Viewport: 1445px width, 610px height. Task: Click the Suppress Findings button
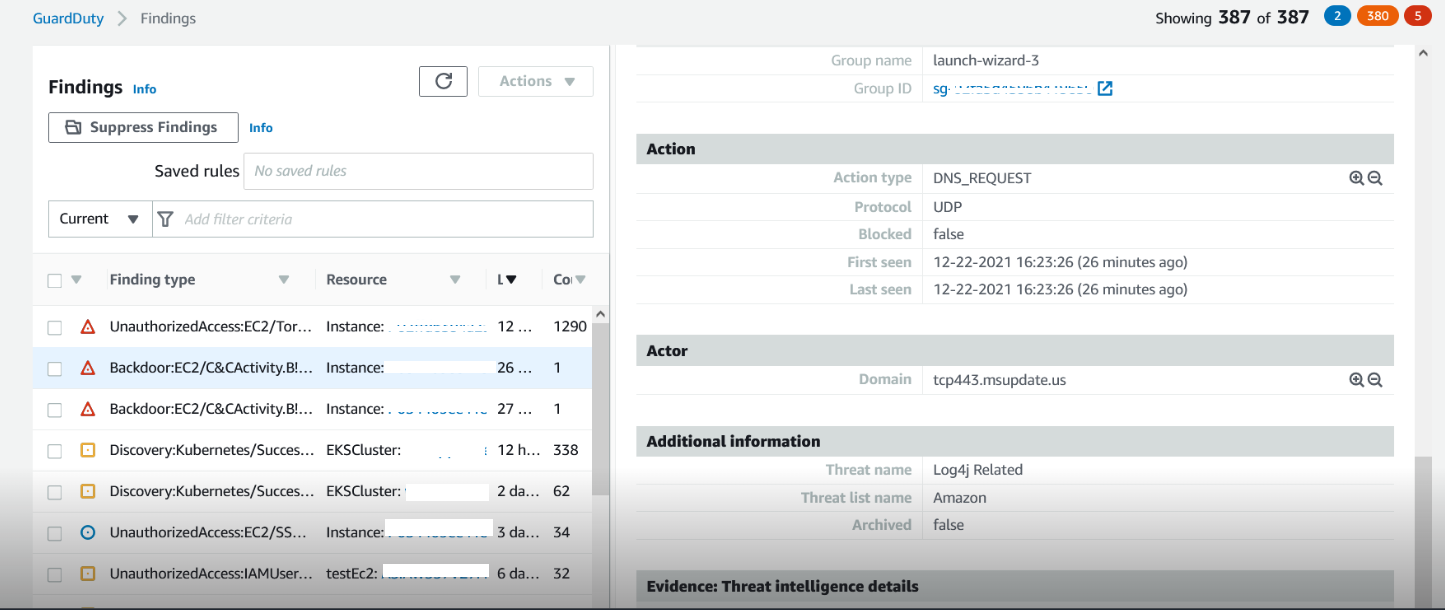pos(142,127)
